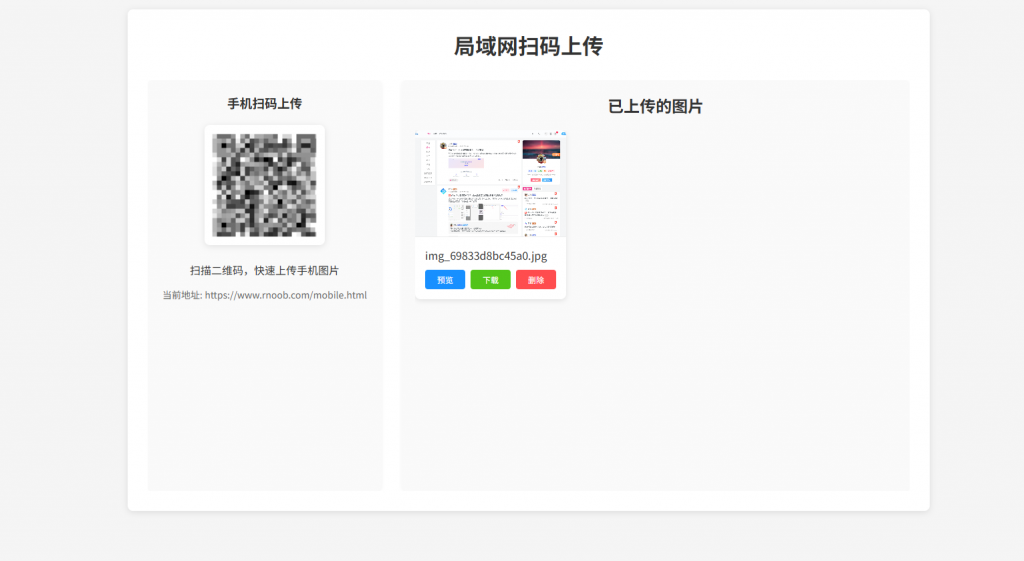Click the 当前地址 label text
Screen dimensions: 1024x561
point(182,295)
